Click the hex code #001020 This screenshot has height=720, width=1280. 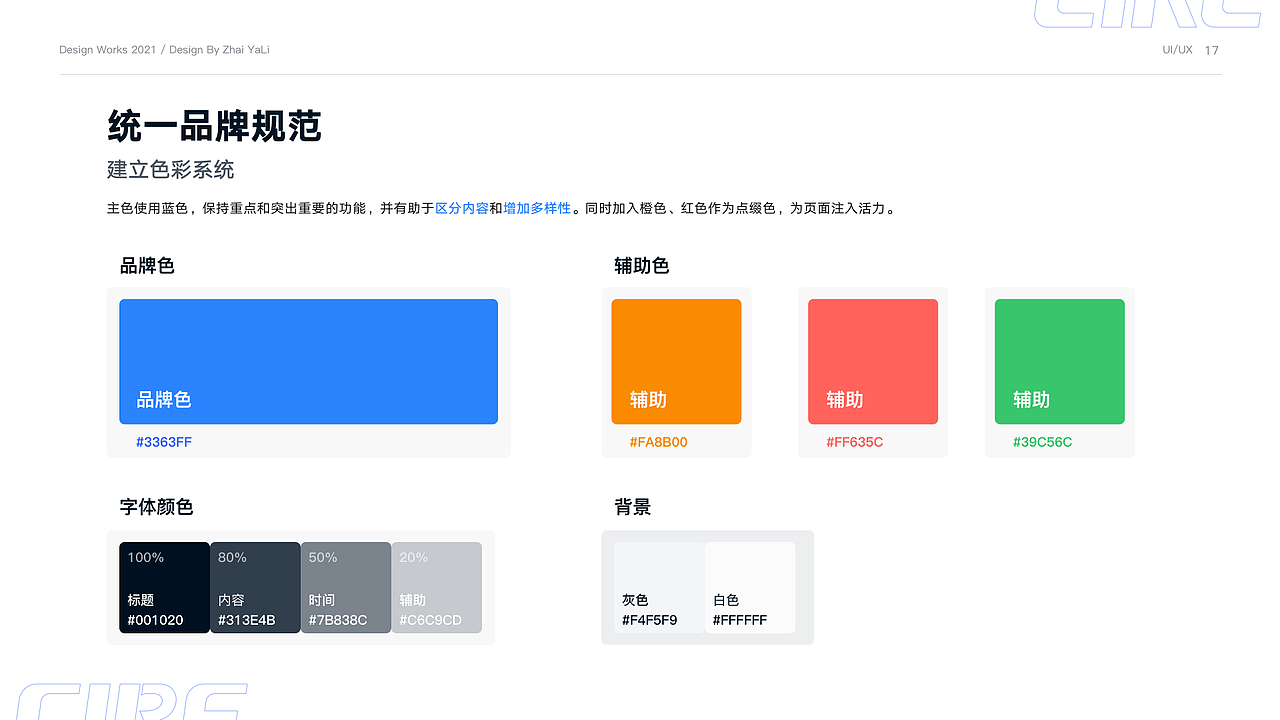coord(155,620)
